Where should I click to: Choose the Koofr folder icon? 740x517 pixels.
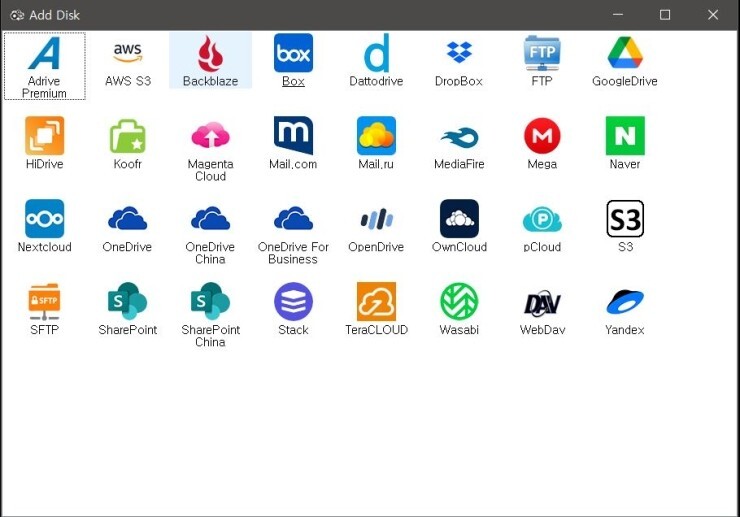tap(127, 136)
